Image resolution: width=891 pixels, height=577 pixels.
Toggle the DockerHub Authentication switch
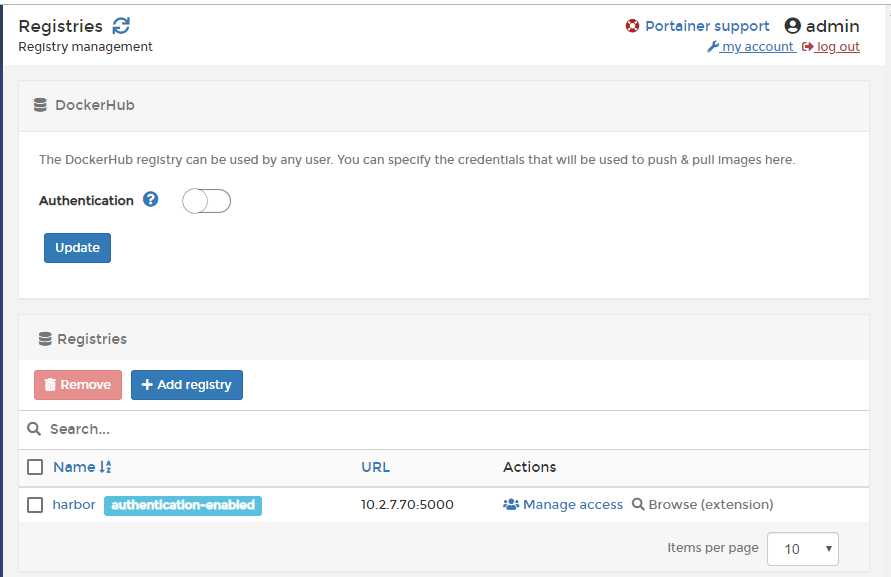point(206,201)
